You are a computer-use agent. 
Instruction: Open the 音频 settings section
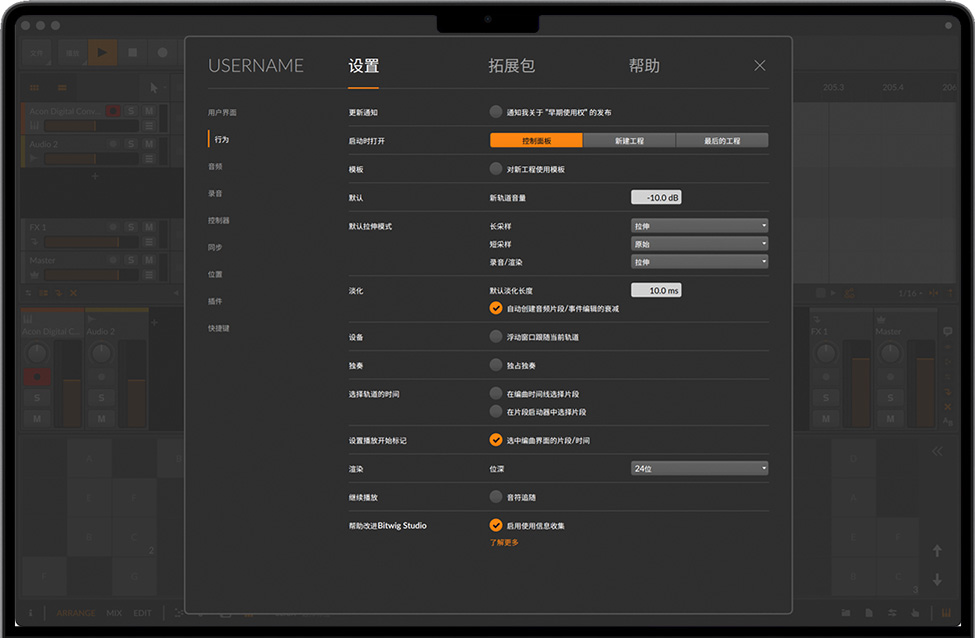(x=216, y=166)
